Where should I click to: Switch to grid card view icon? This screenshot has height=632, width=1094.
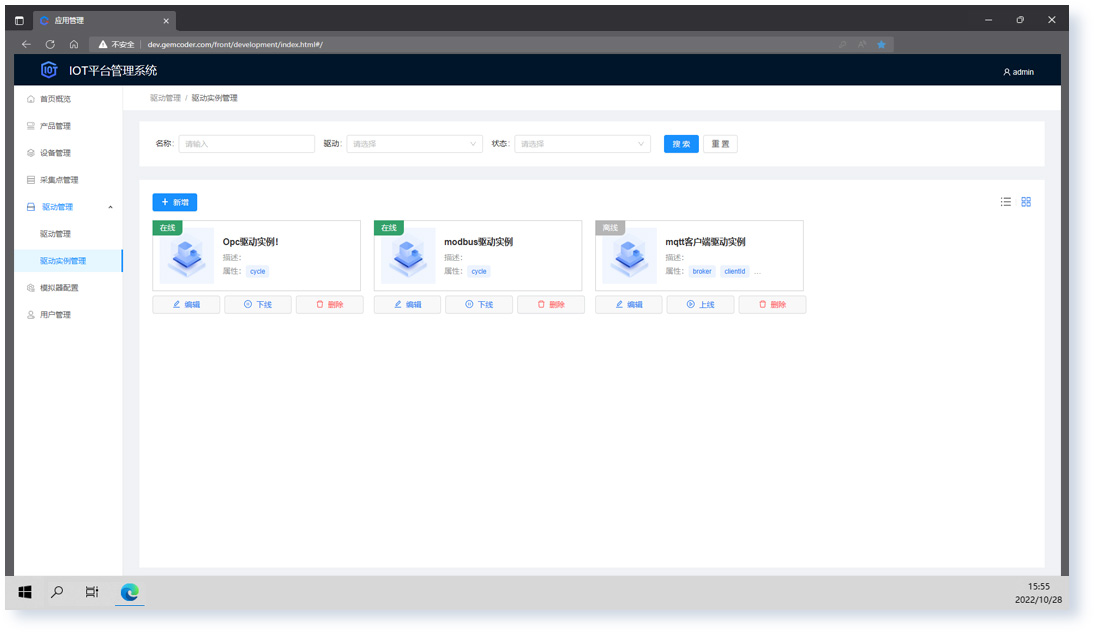(1026, 202)
